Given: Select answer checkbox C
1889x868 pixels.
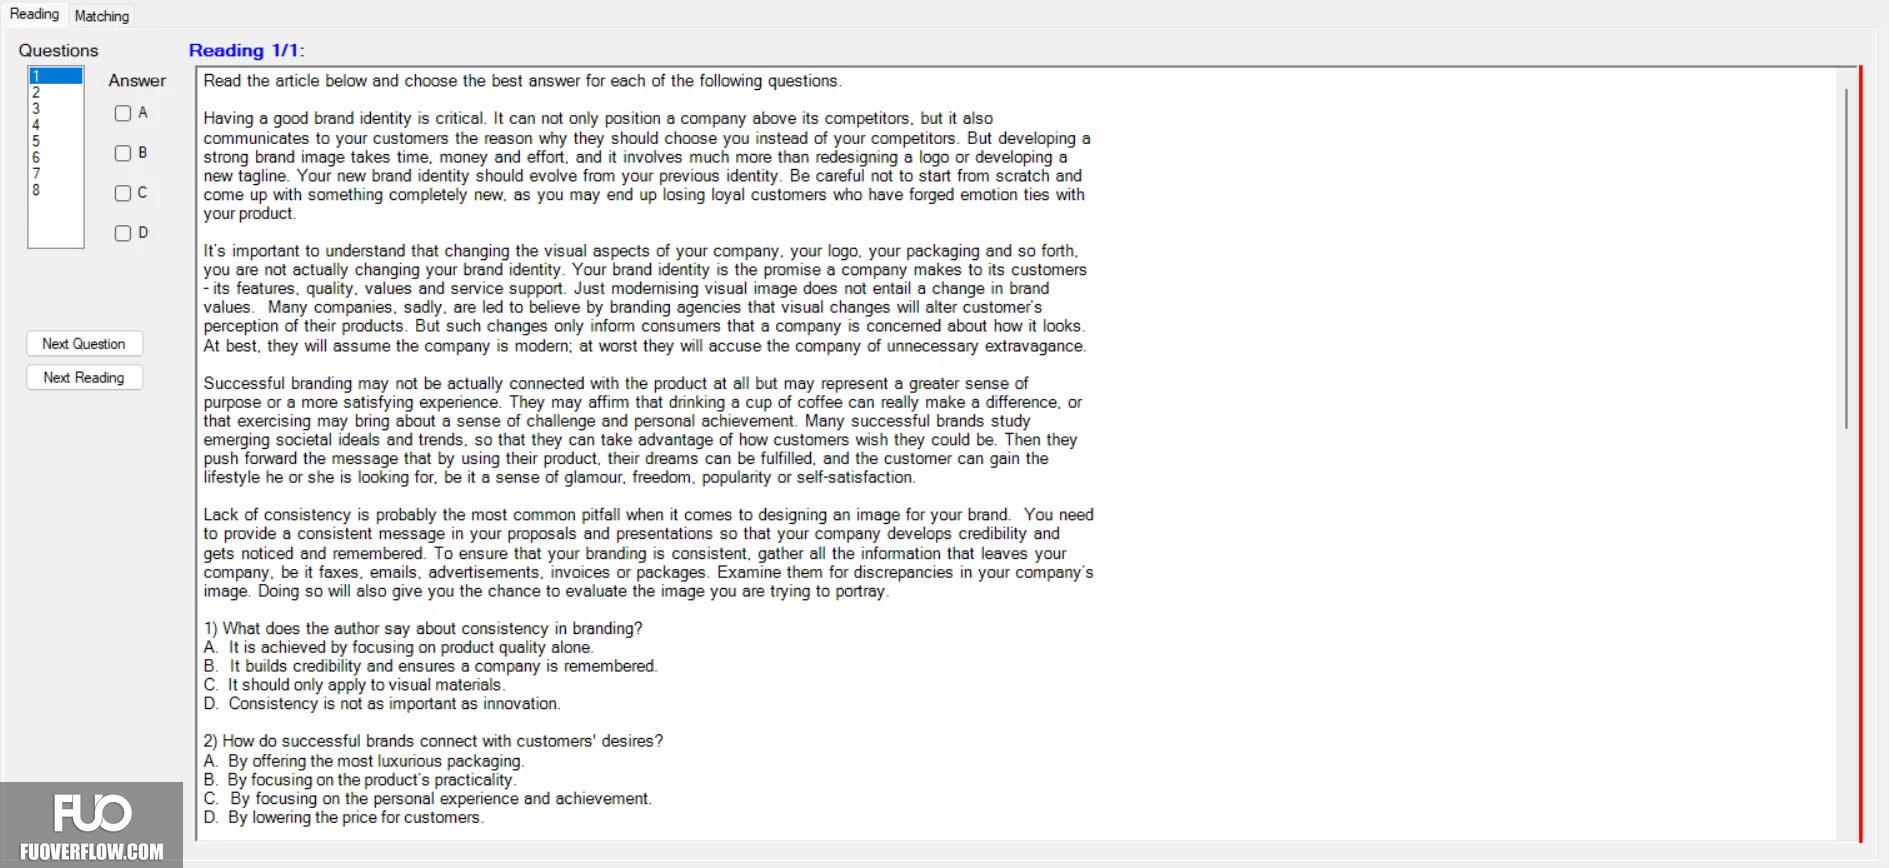Looking at the screenshot, I should pos(123,193).
